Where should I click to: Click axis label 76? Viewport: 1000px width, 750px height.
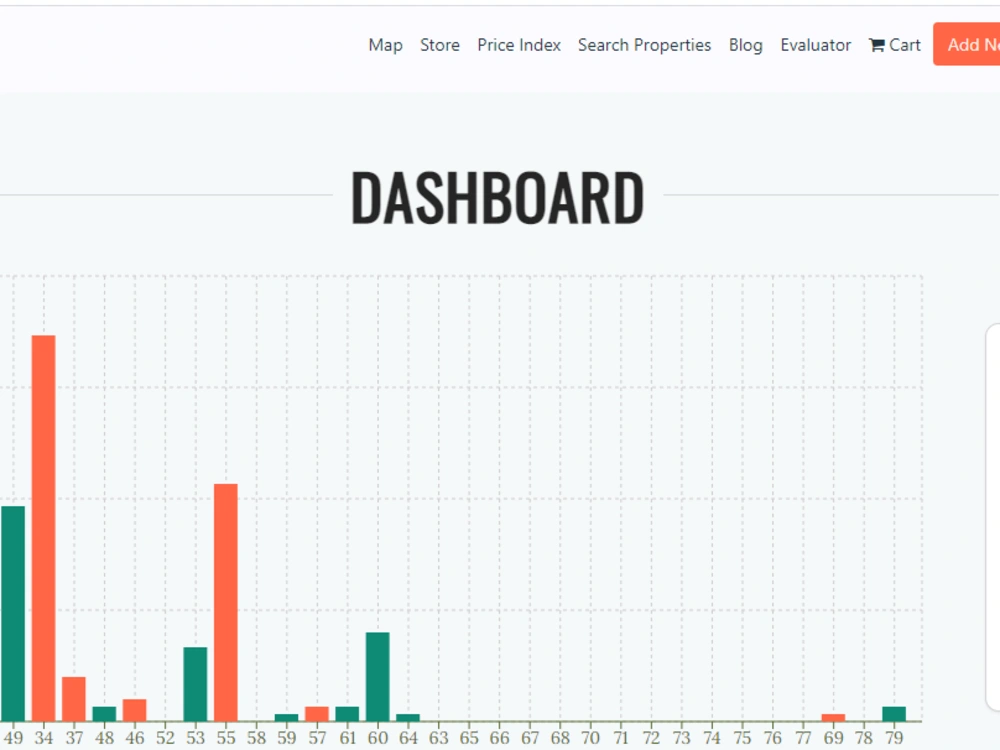(x=772, y=738)
